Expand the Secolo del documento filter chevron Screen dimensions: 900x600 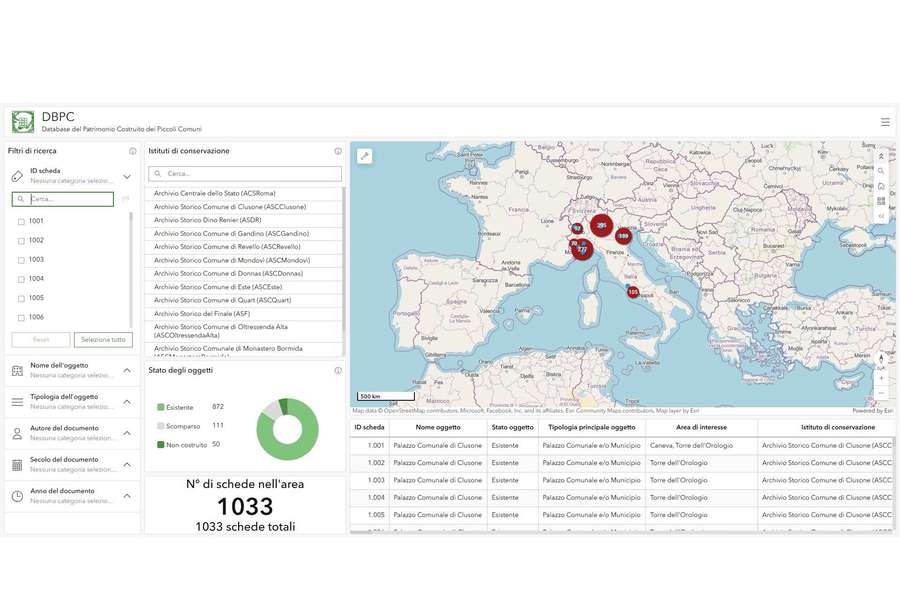click(127, 464)
